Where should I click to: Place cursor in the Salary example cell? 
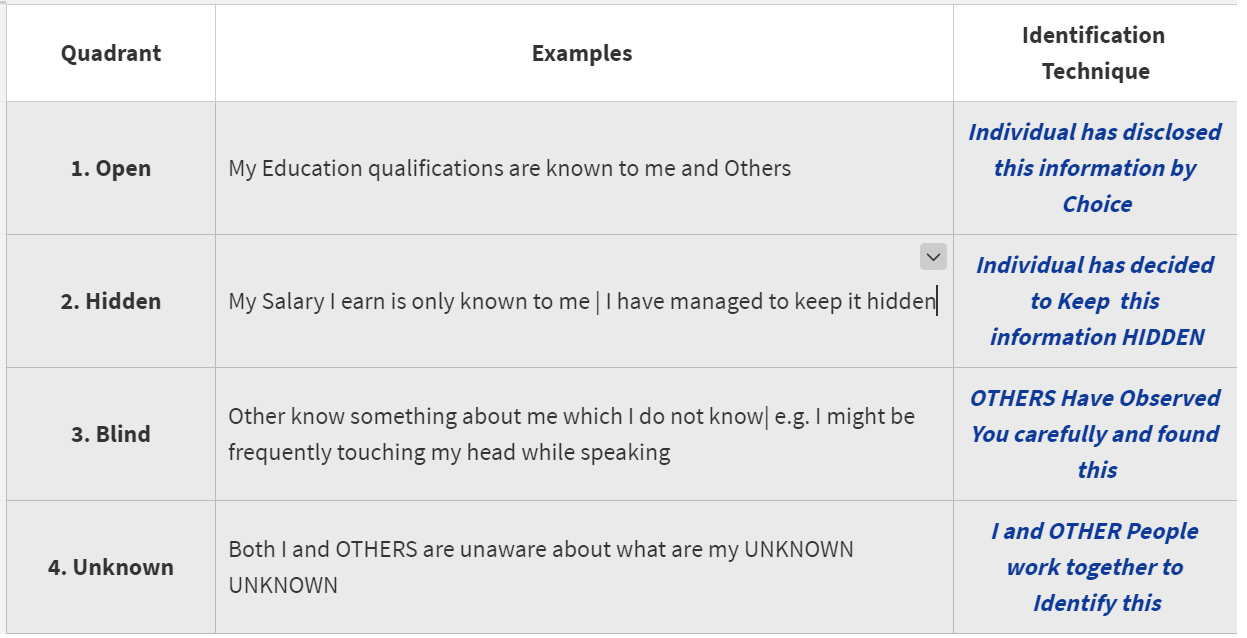(582, 301)
